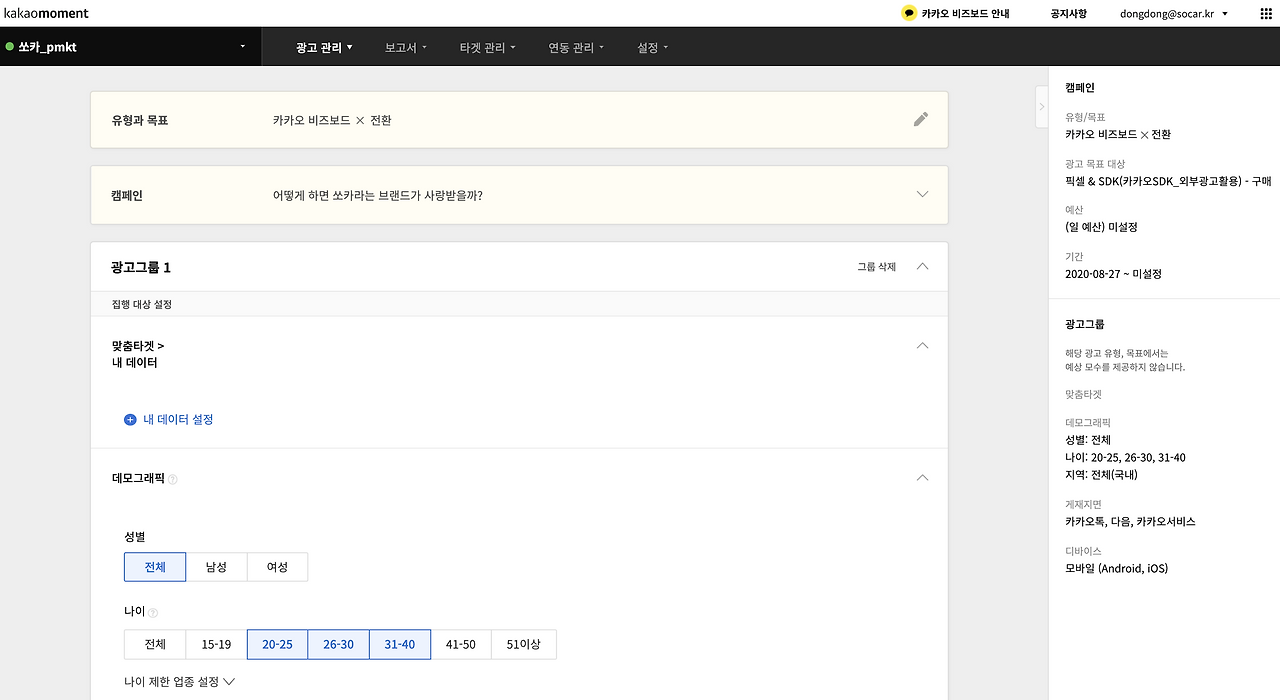The image size is (1280, 700).
Task: Open the dongdong@socar.kr account dropdown
Action: point(1165,13)
